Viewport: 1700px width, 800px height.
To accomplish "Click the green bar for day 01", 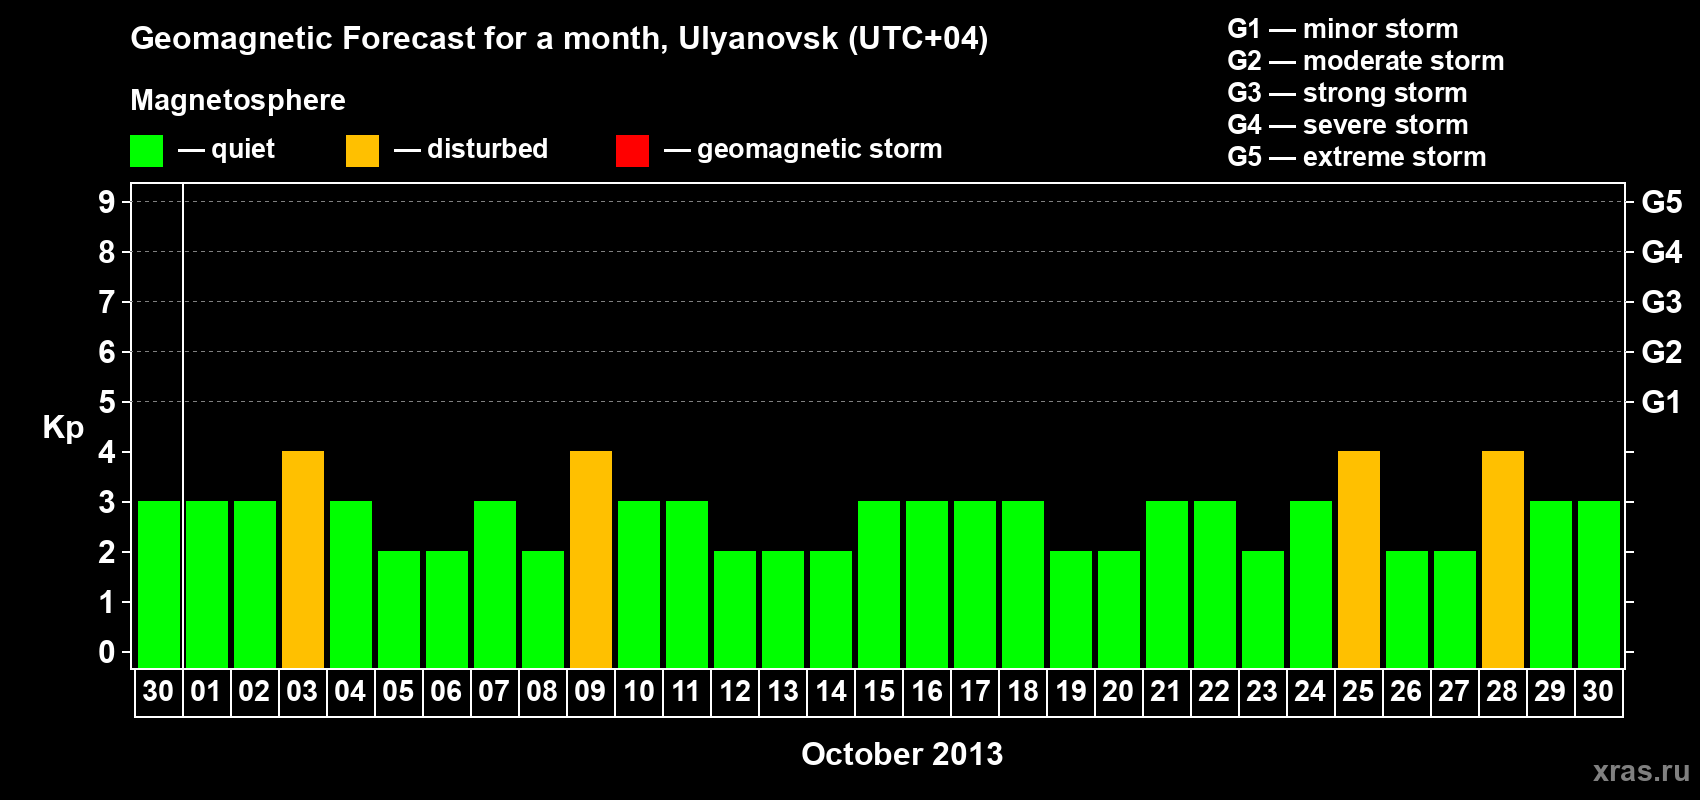I will coord(207,585).
